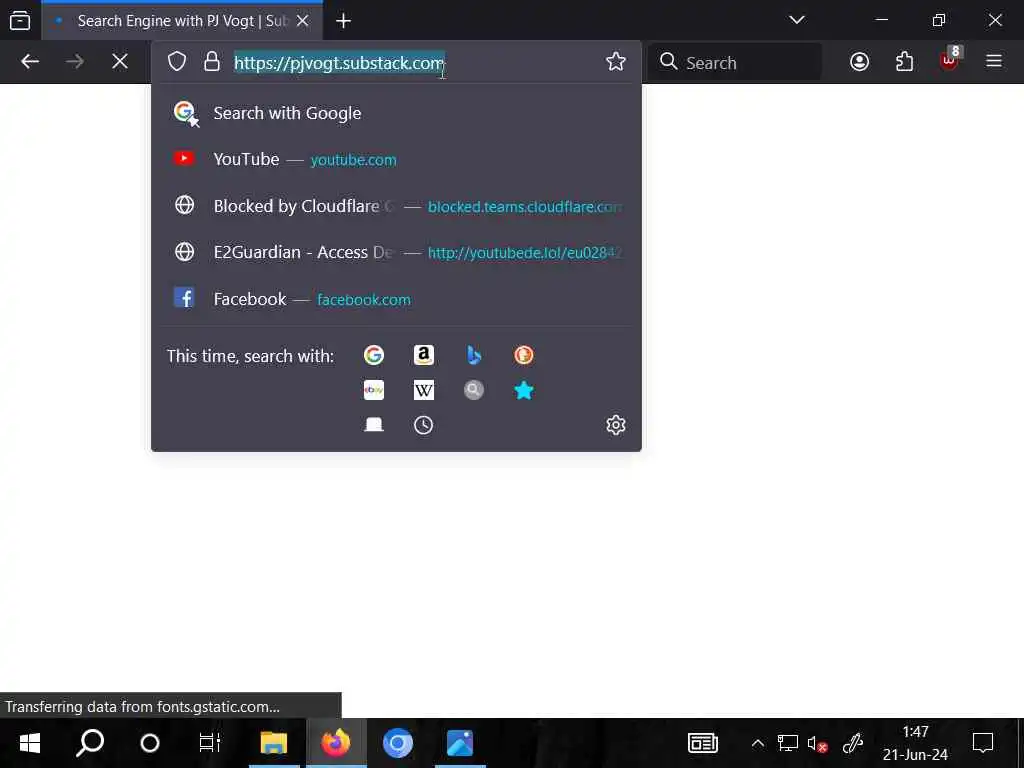1024x768 pixels.
Task: Search bookmarks with the blue star icon
Action: (524, 391)
